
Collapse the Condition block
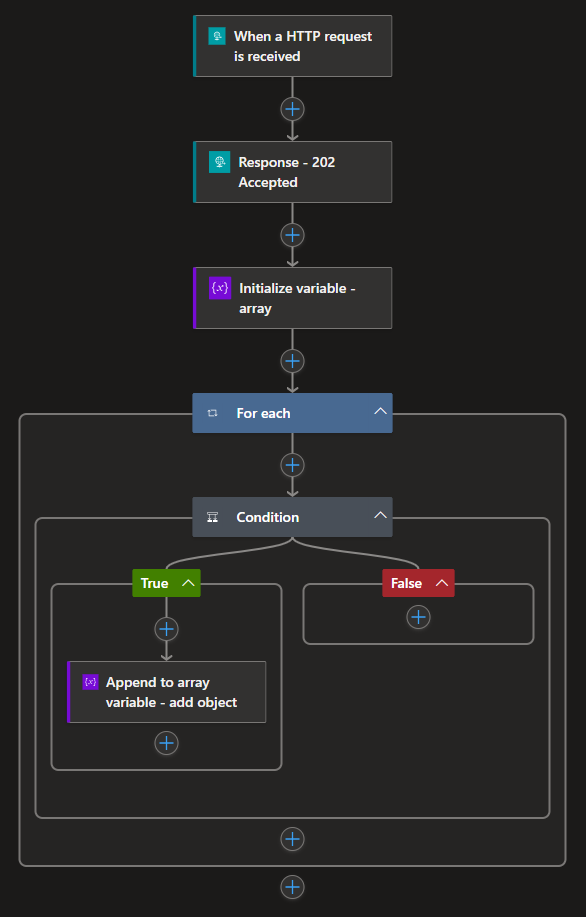coord(380,515)
